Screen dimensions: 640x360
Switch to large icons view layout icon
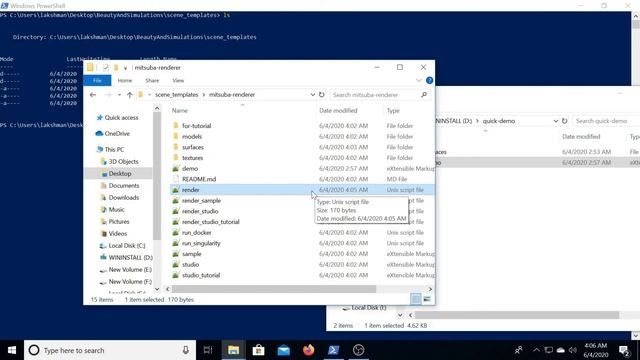[x=427, y=299]
